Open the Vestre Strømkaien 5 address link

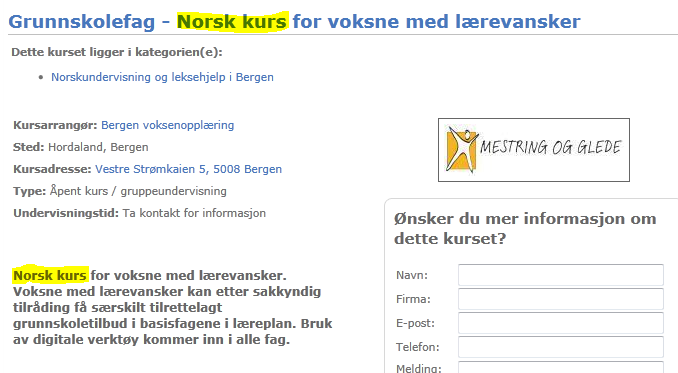pyautogui.click(x=189, y=169)
